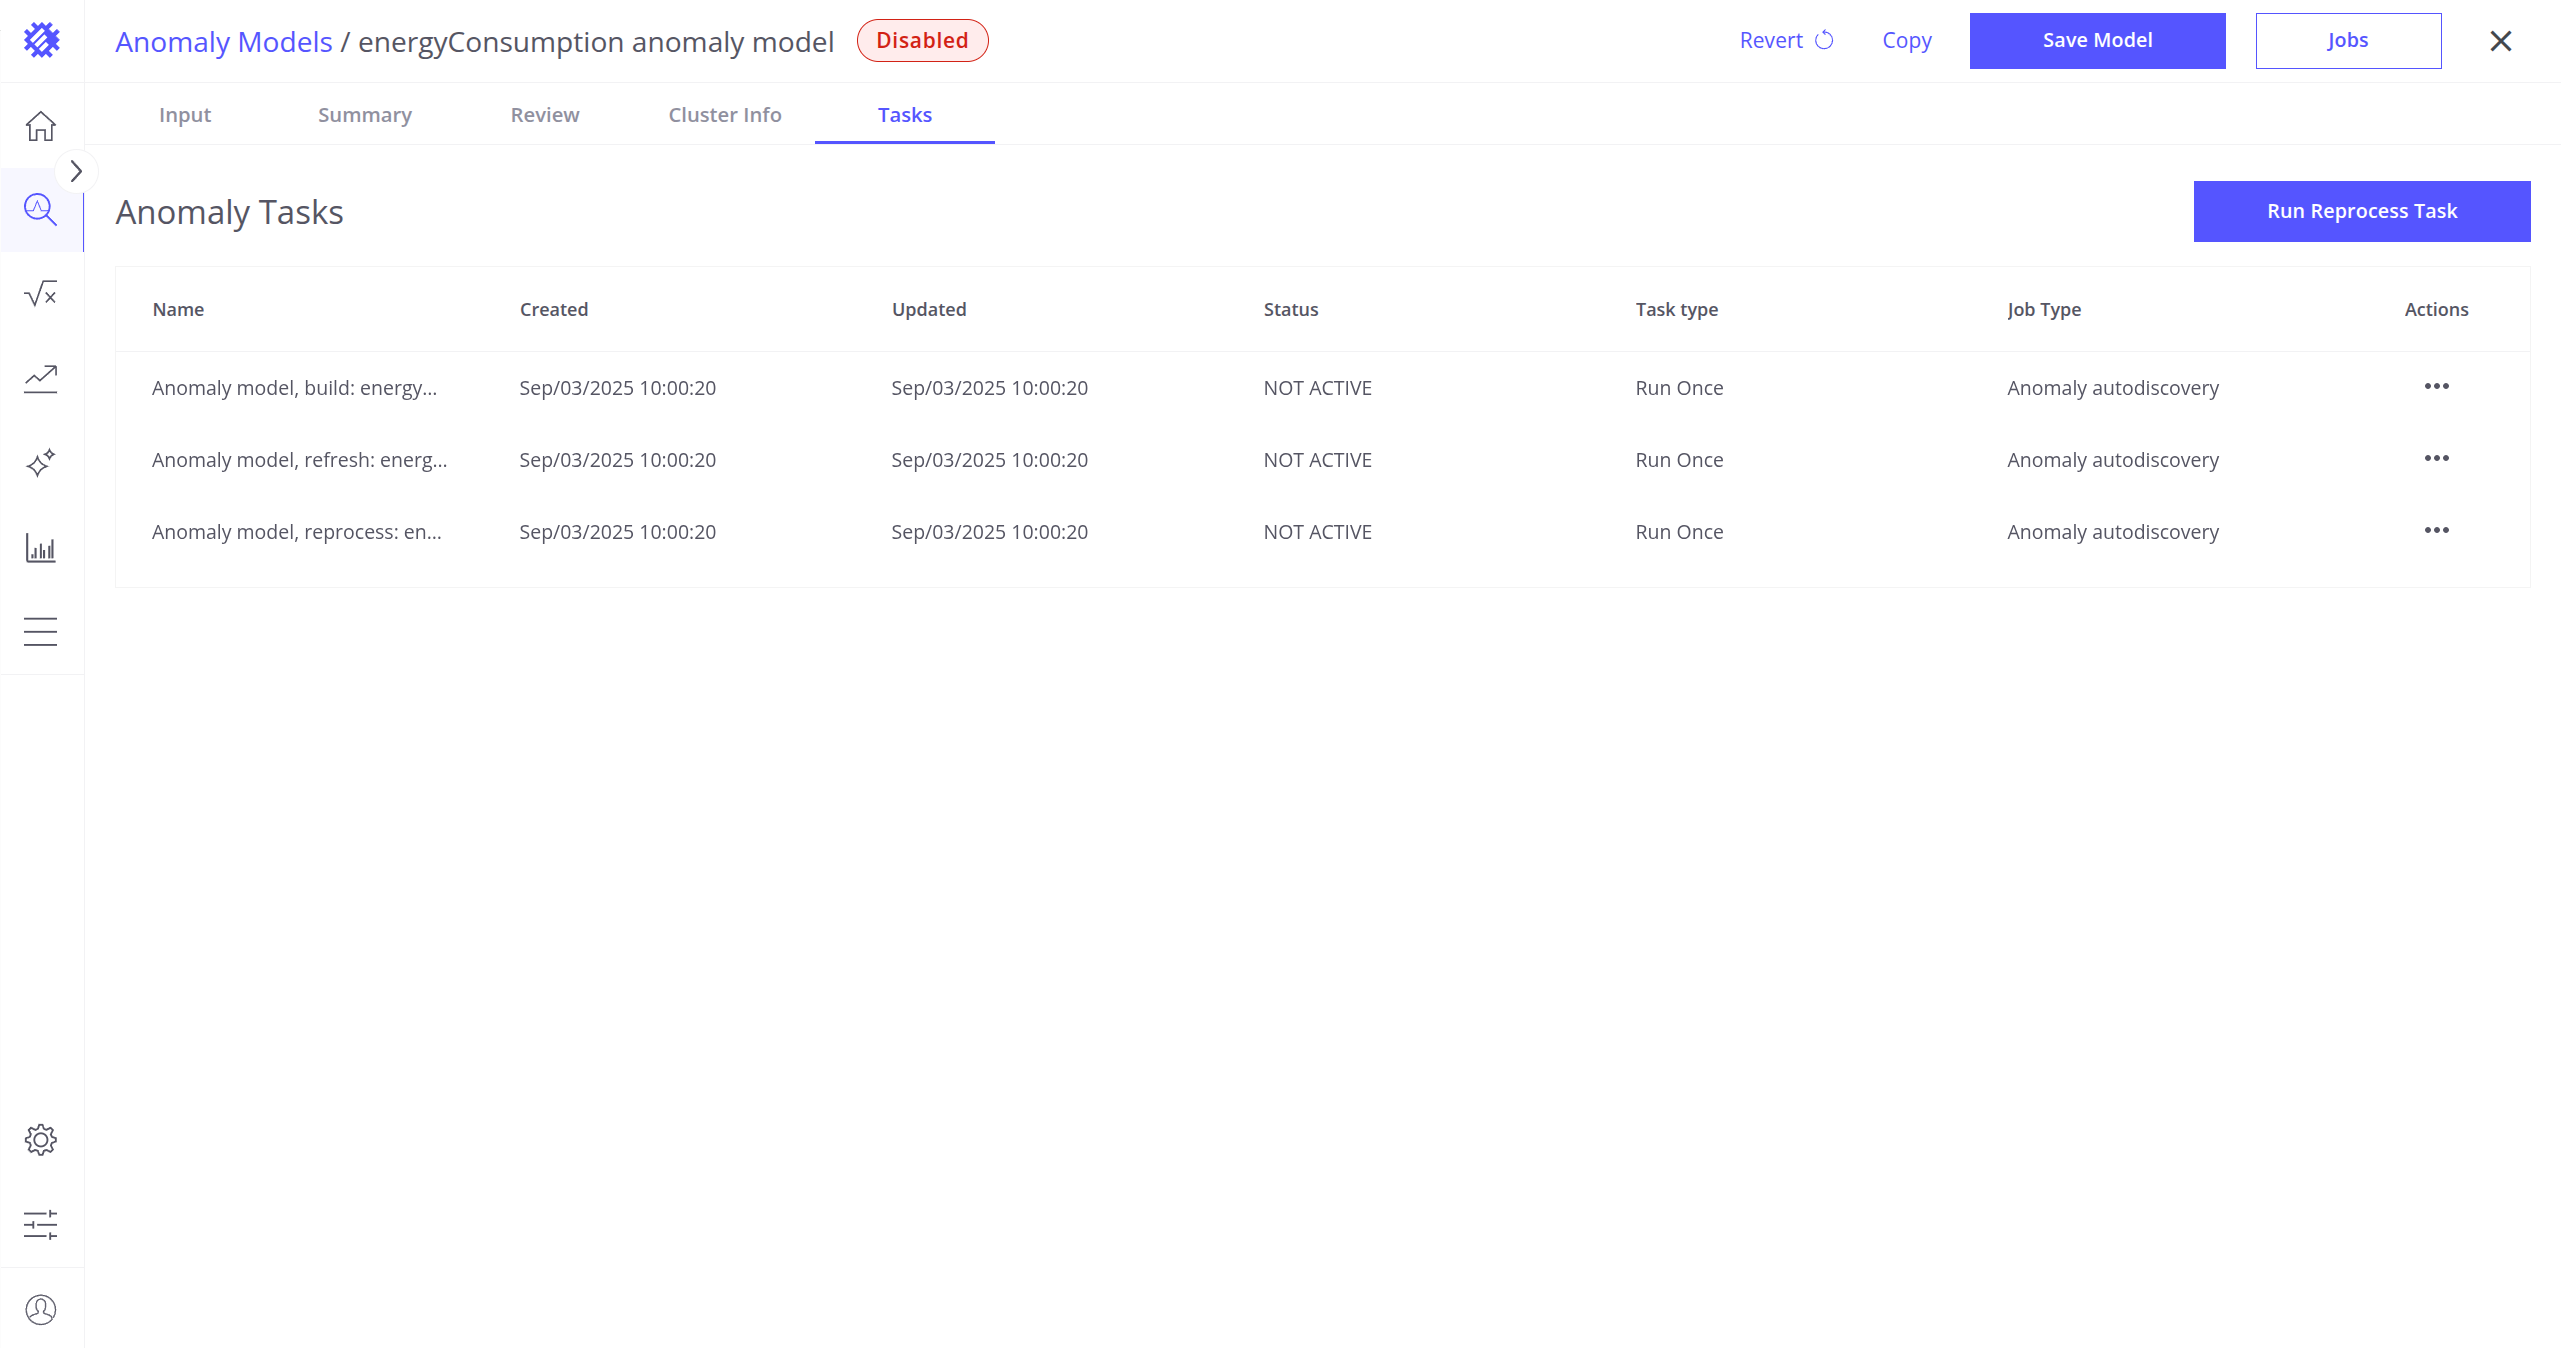Click the Run Reprocess Task button
The width and height of the screenshot is (2561, 1348).
pos(2361,211)
